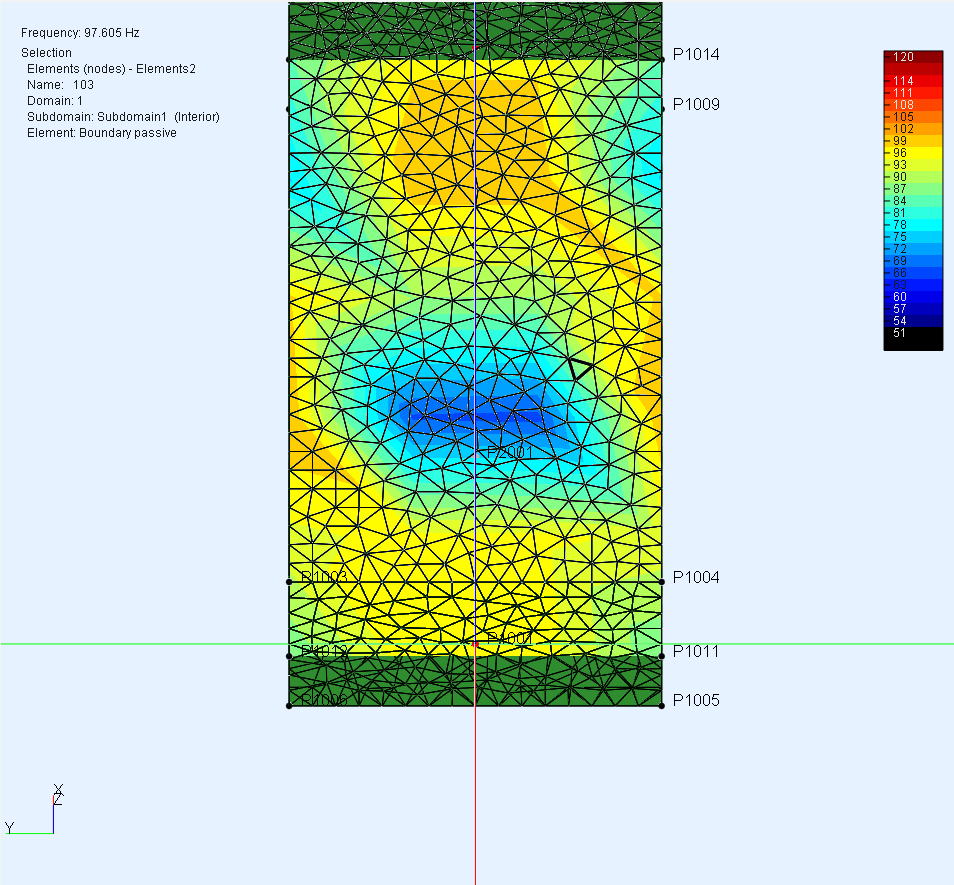This screenshot has height=885, width=954.
Task: Click the XYZ axis orientation triad
Action: click(x=33, y=810)
